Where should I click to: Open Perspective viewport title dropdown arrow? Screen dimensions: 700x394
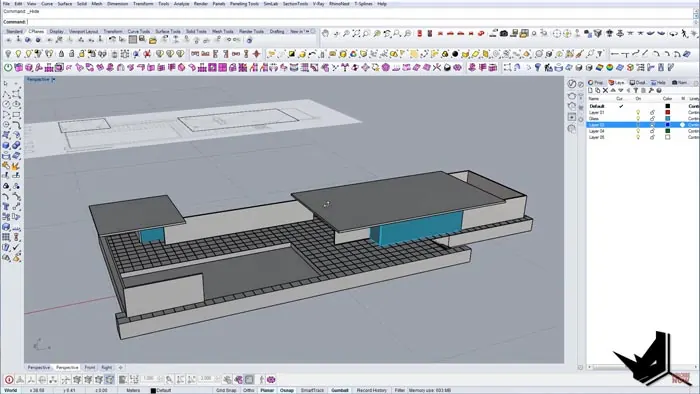click(54, 79)
